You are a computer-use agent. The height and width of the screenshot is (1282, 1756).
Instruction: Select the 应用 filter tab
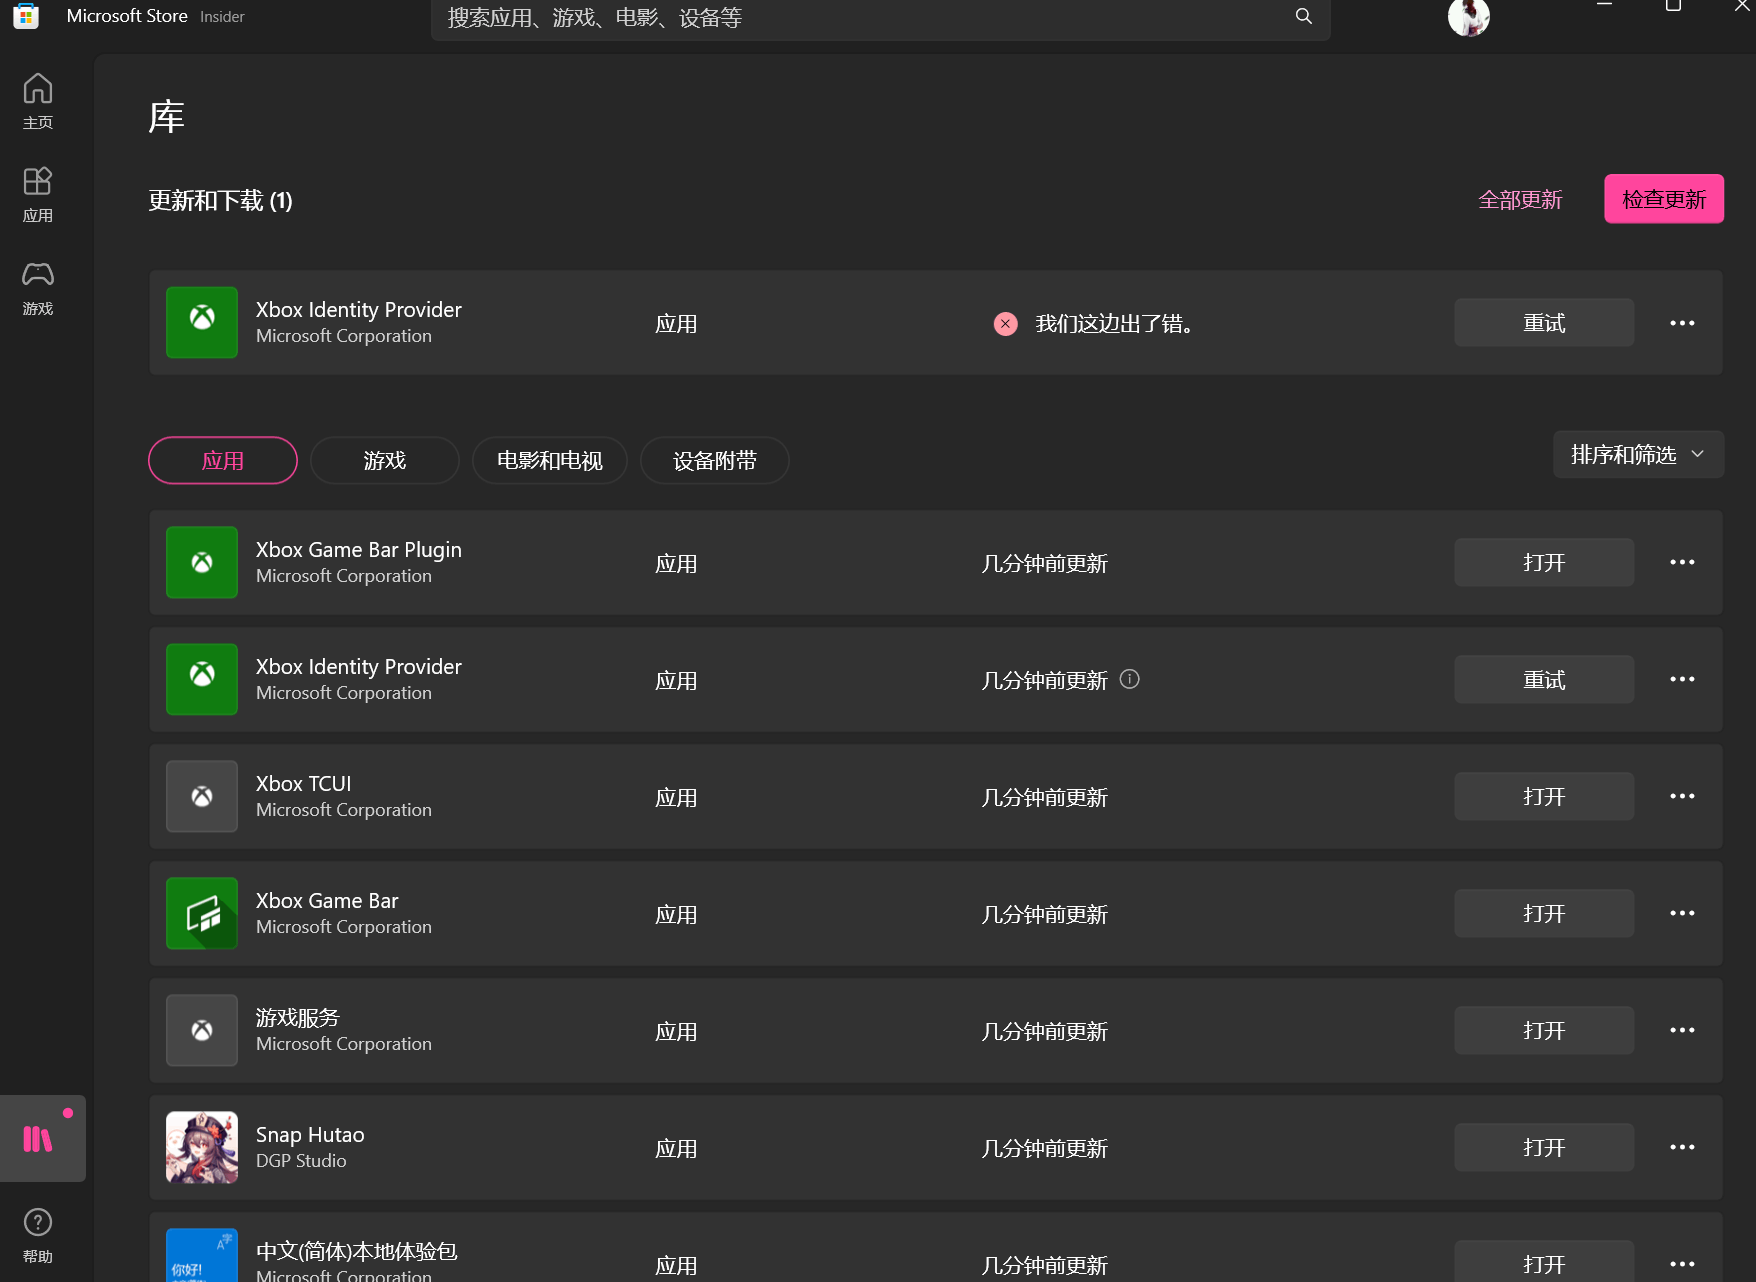[x=223, y=460]
